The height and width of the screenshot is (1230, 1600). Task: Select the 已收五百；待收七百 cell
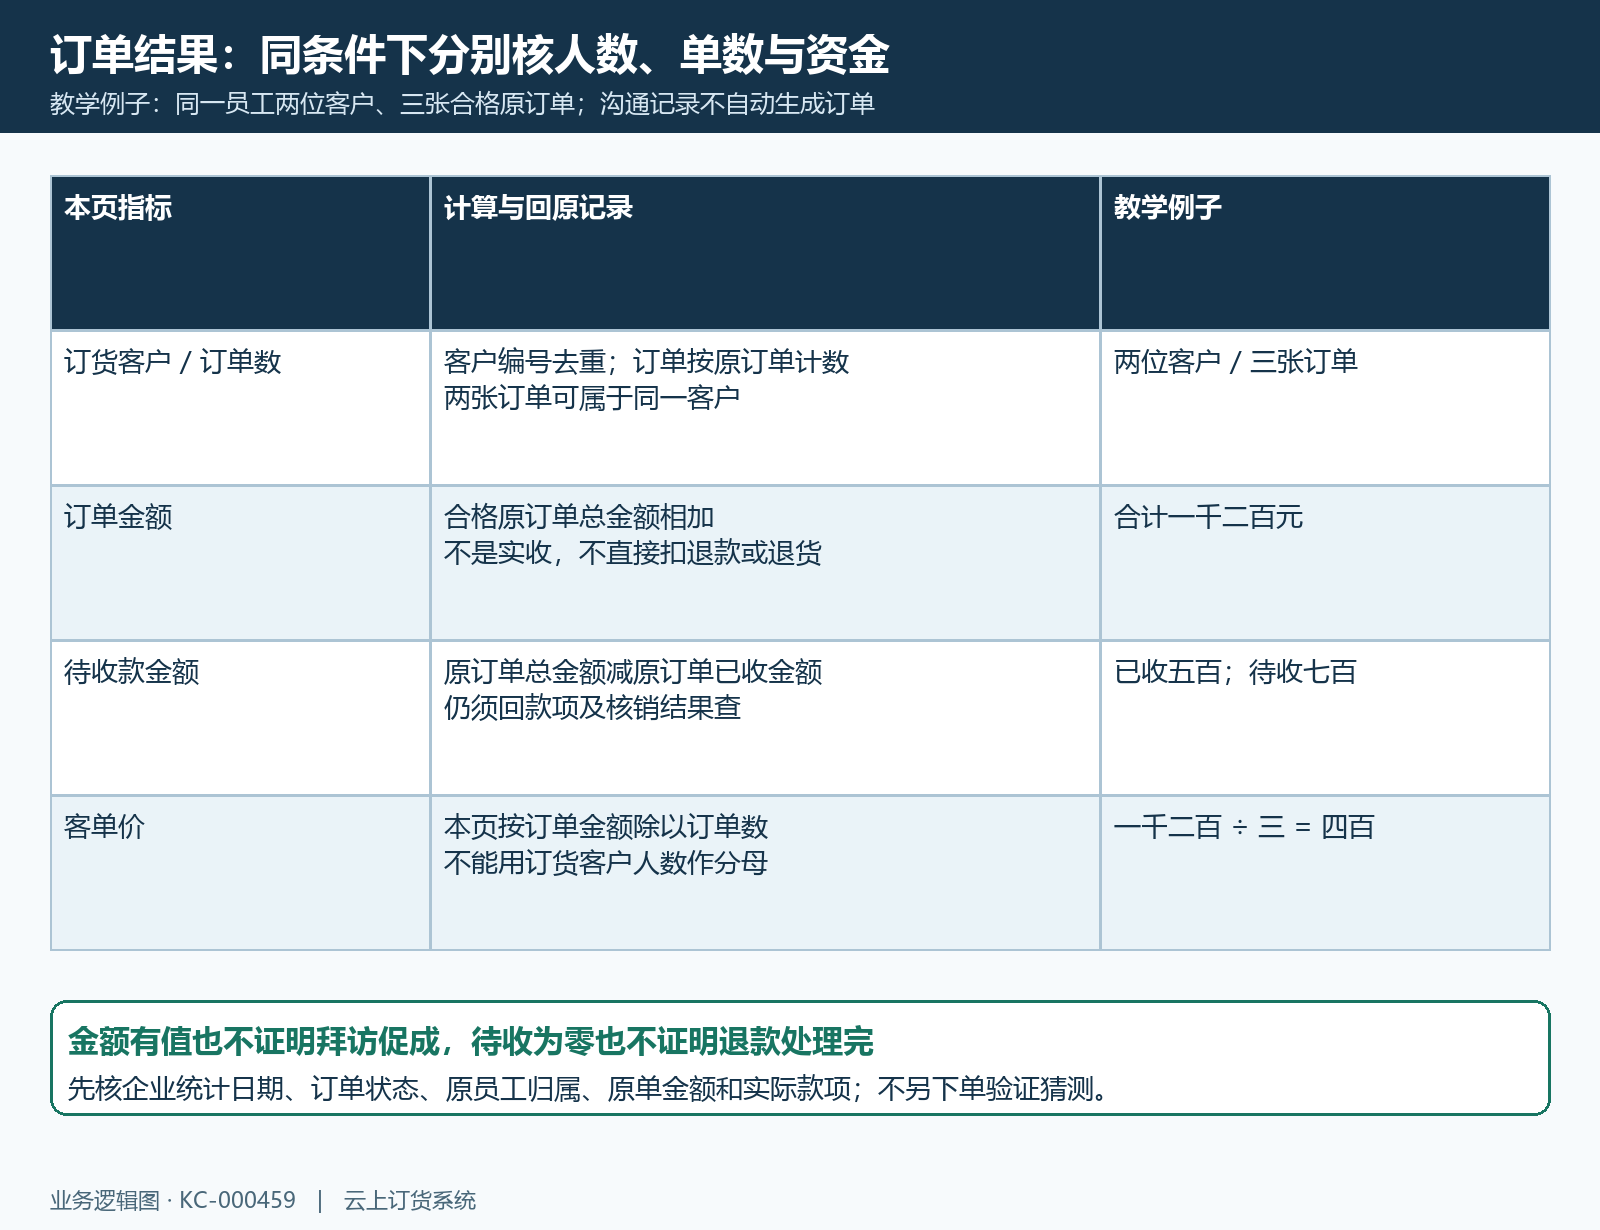(x=1325, y=718)
